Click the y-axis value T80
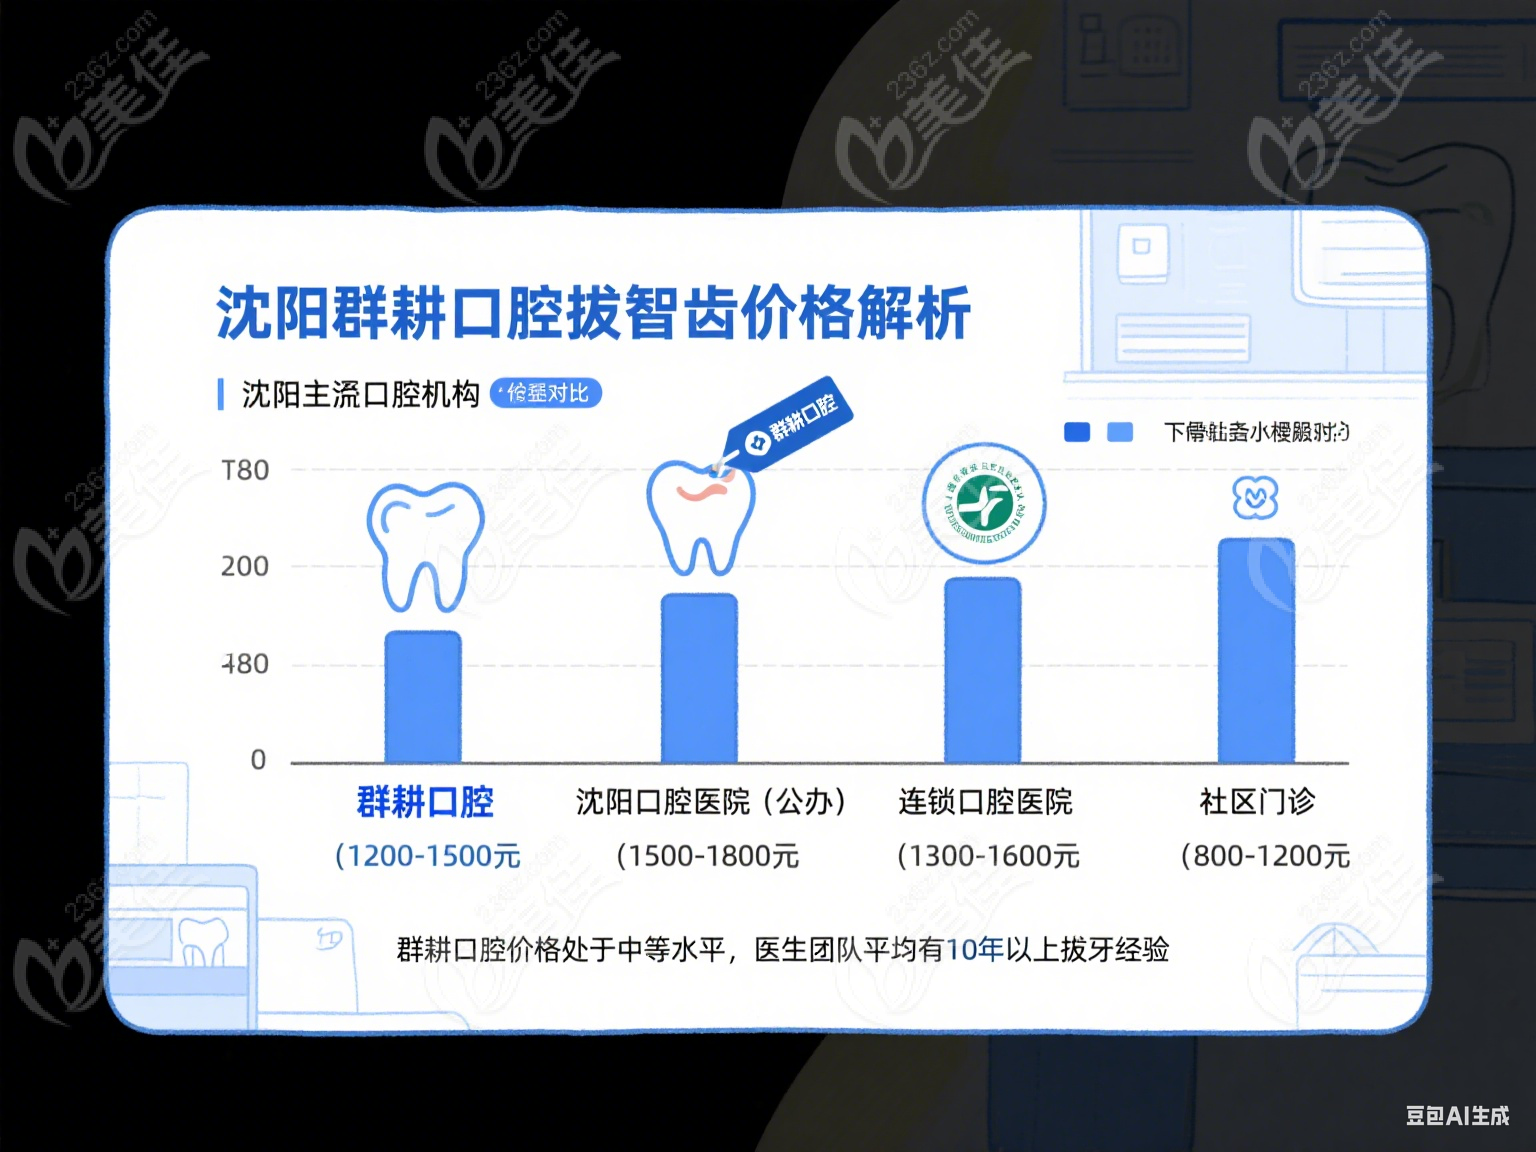The width and height of the screenshot is (1536, 1152). (245, 470)
